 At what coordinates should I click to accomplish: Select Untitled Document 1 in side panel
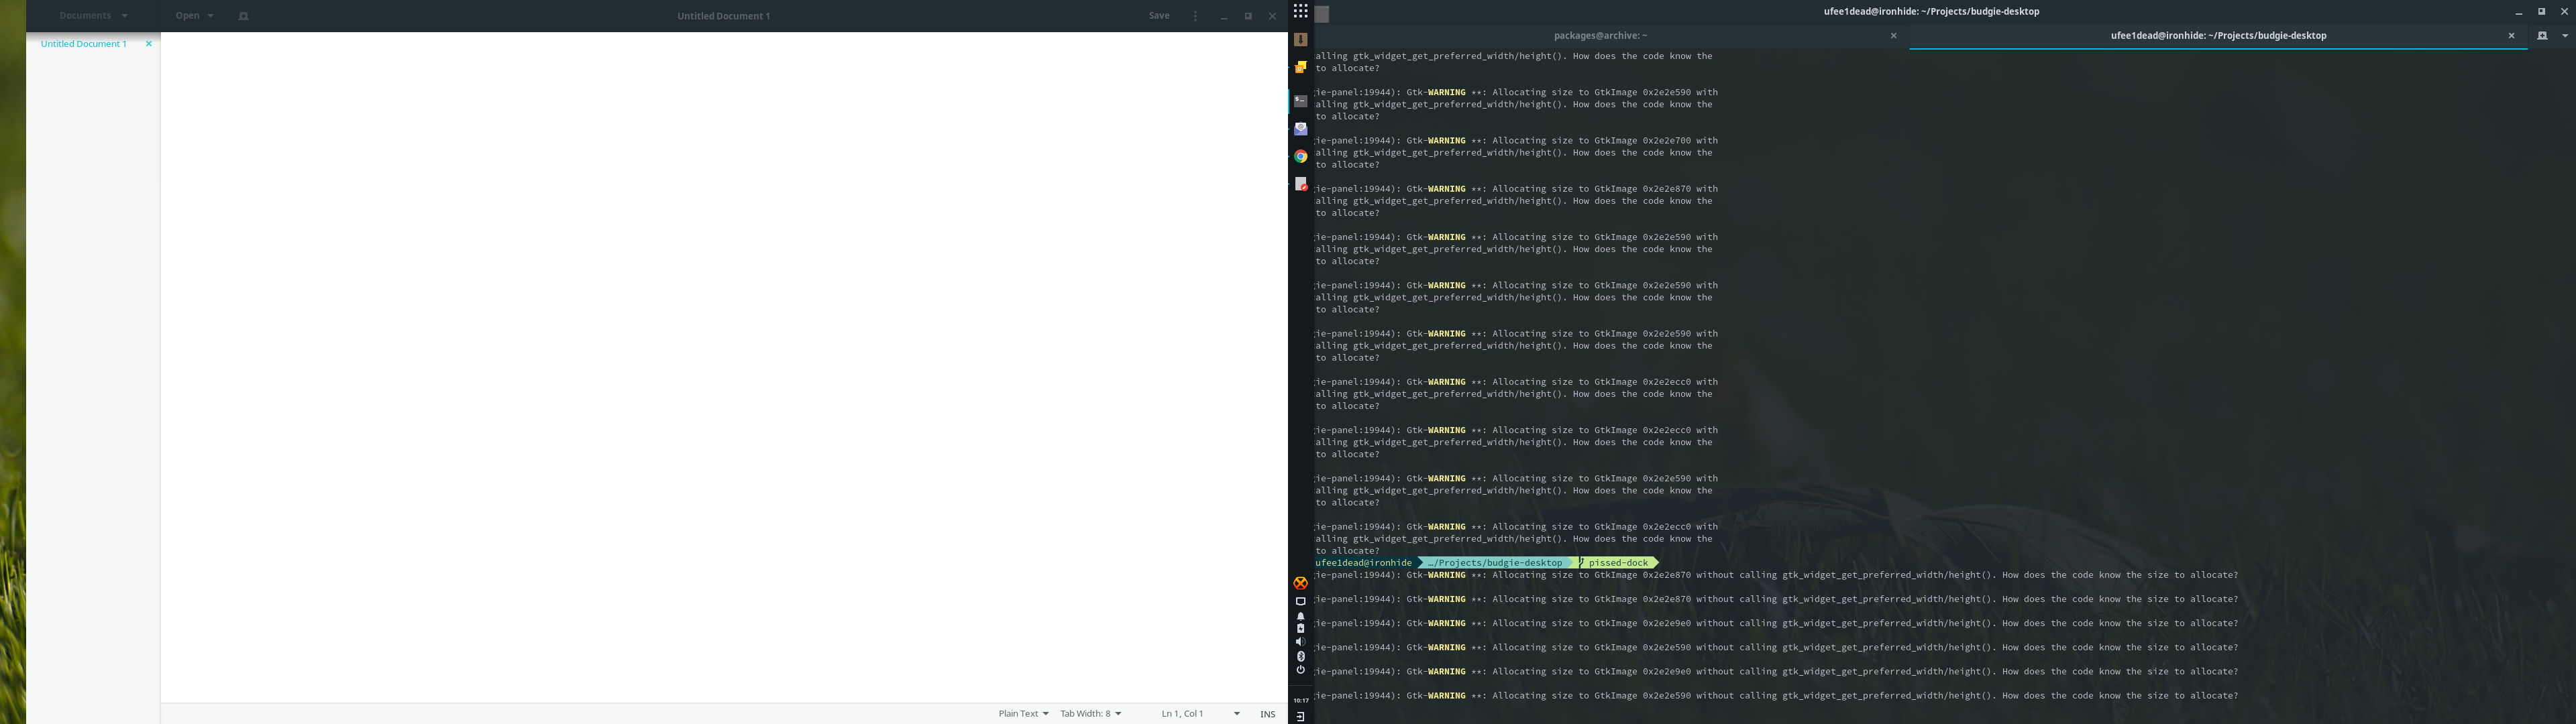point(84,44)
